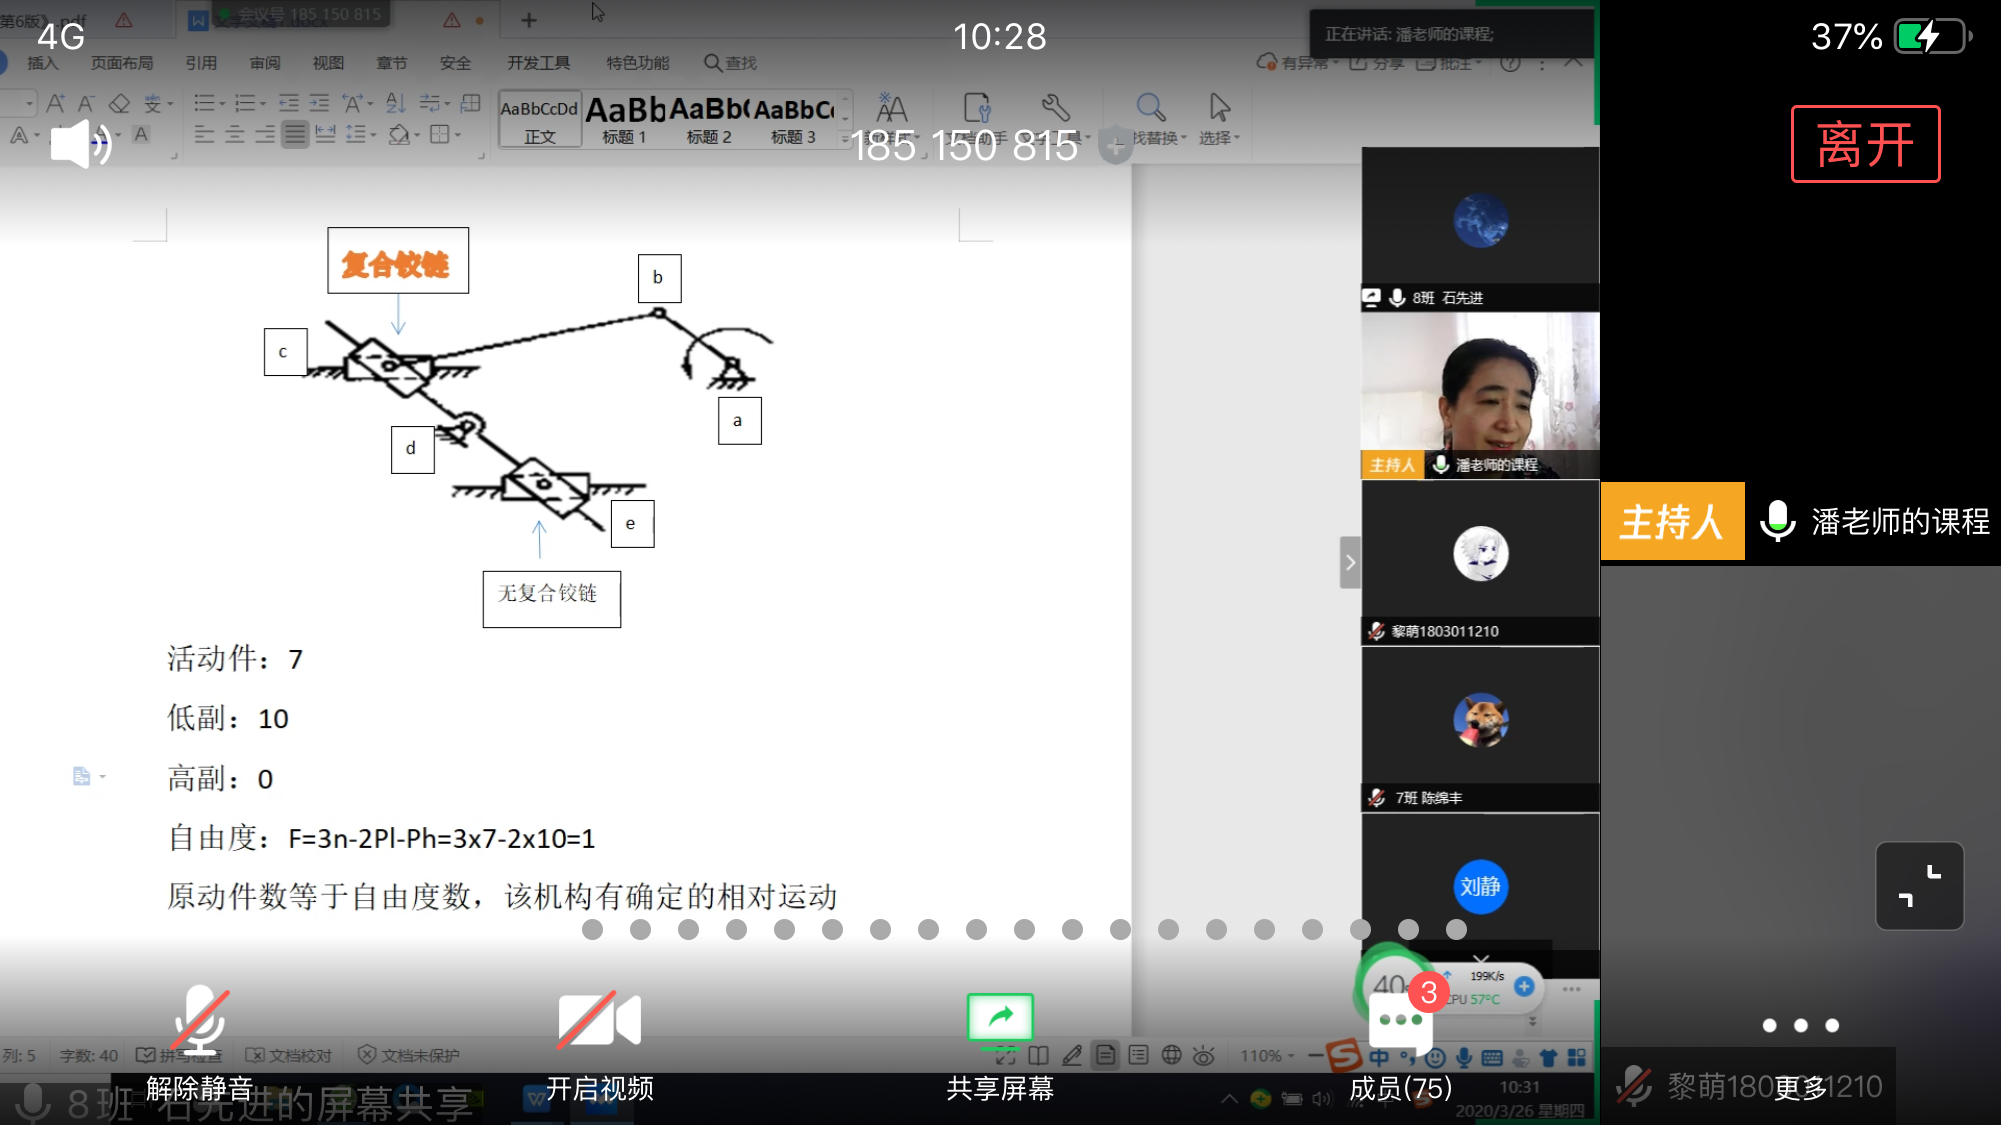This screenshot has height=1125, width=2001.
Task: Click distributed alignment icon
Action: click(x=325, y=134)
